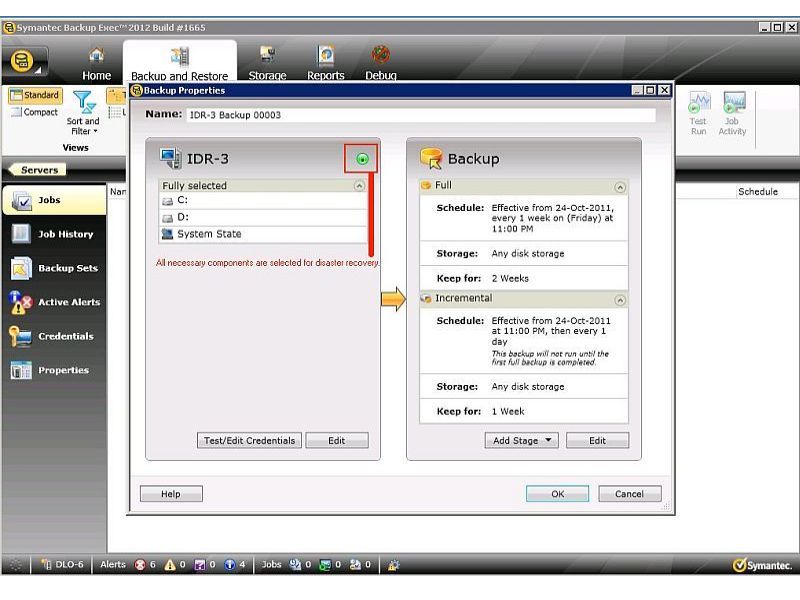Select the Standard view option
Screen dimensions: 800x600
35,95
